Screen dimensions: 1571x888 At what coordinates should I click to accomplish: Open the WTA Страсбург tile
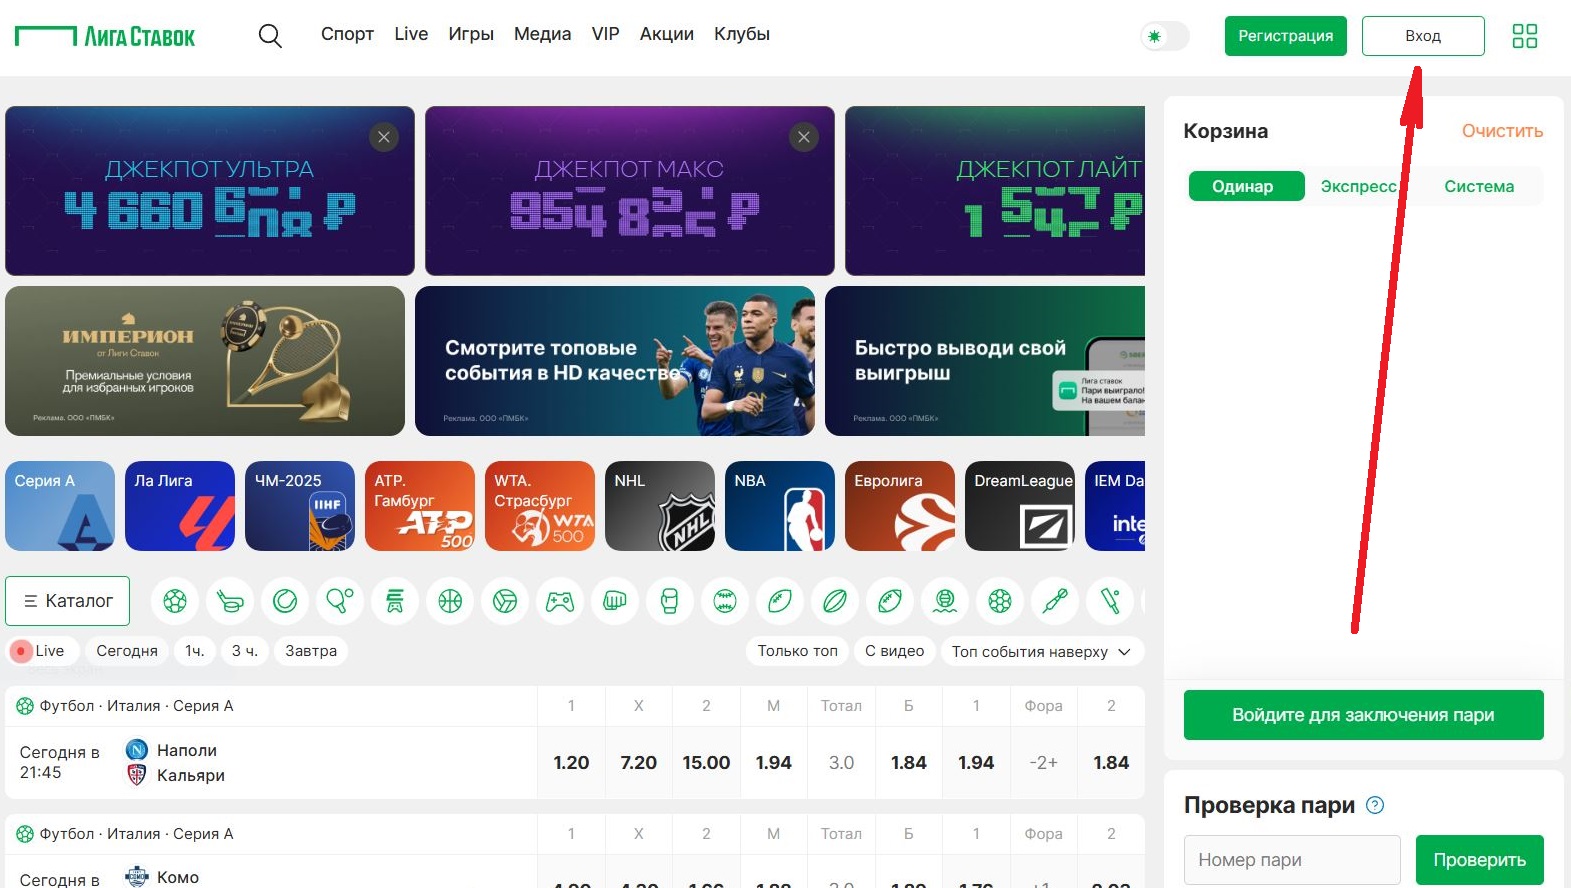click(x=540, y=506)
